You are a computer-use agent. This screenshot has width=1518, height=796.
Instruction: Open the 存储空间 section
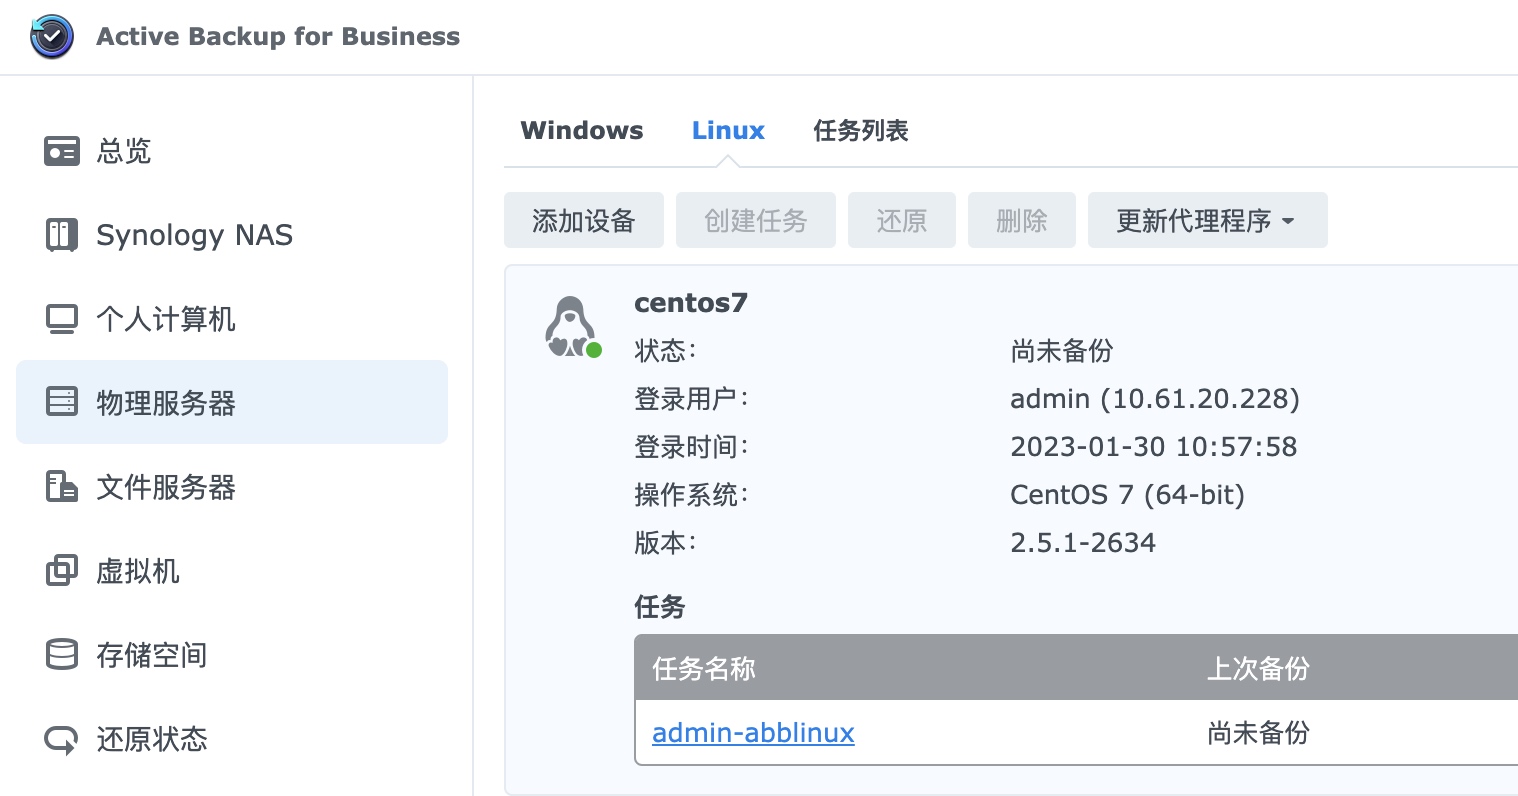(x=232, y=655)
